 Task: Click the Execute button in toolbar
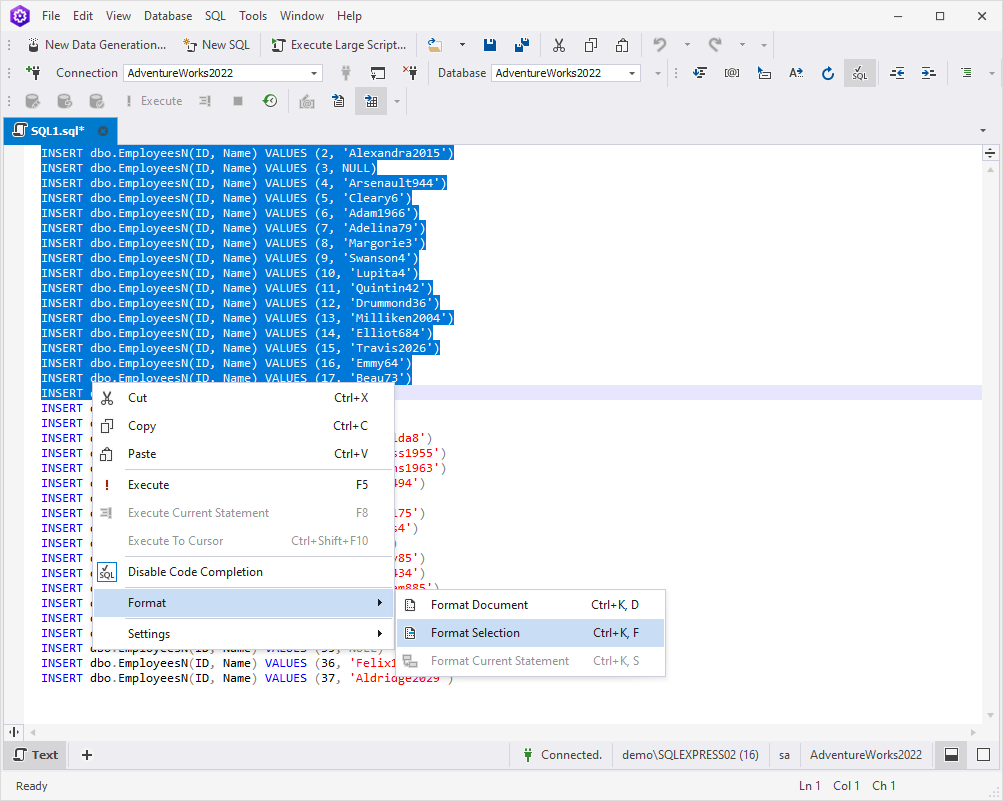tap(154, 101)
